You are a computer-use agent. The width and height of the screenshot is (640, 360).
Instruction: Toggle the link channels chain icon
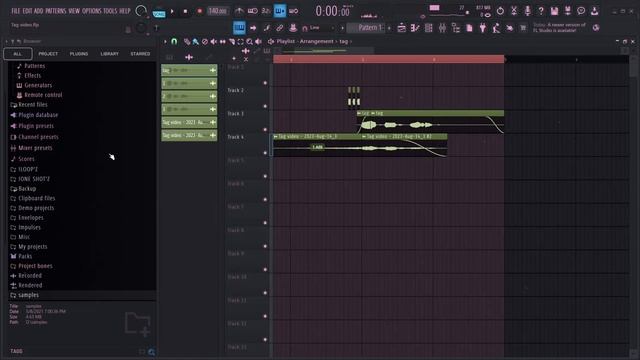tap(280, 28)
